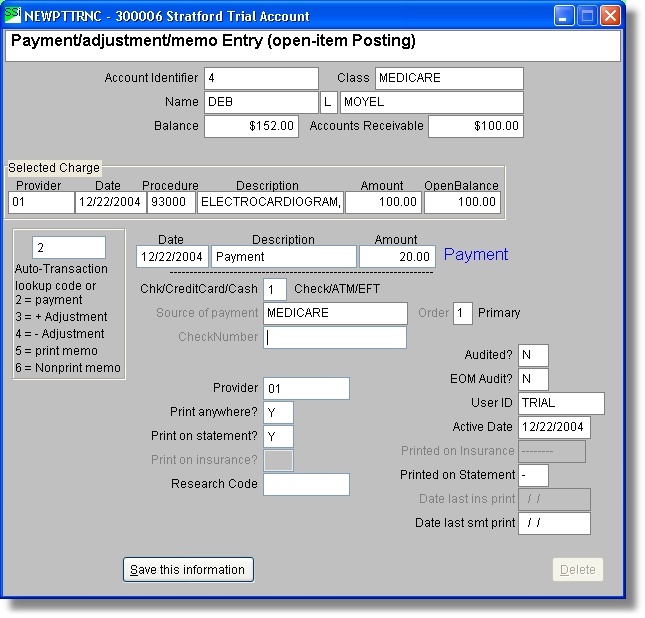Screen dimensions: 645x618
Task: Click the Selected Charge group label
Action: click(x=54, y=168)
